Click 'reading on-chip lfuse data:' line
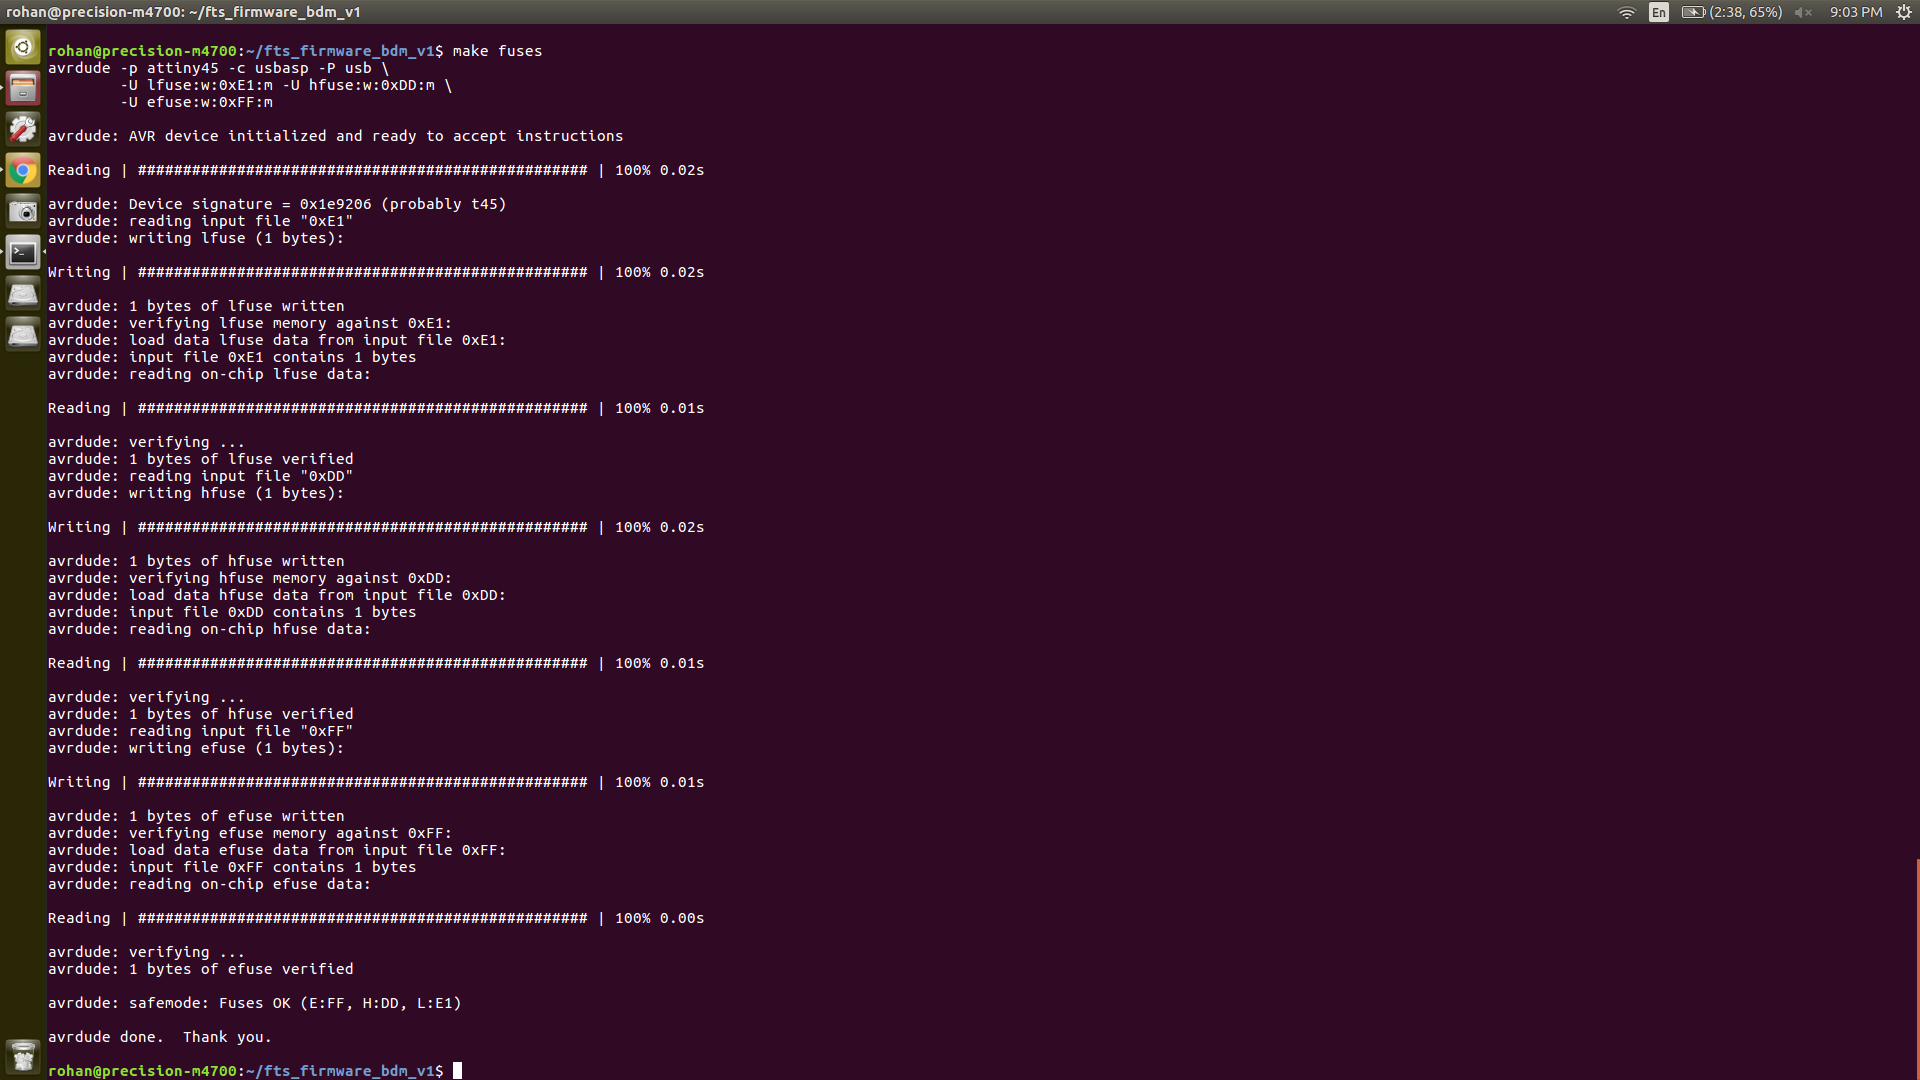This screenshot has width=1920, height=1080. tap(209, 374)
